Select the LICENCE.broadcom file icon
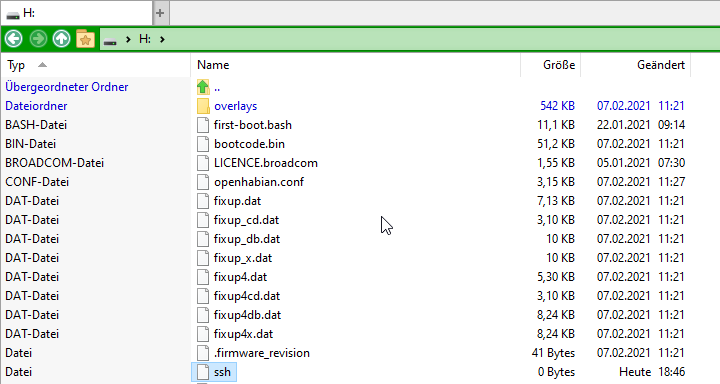The height and width of the screenshot is (384, 720). [x=203, y=163]
